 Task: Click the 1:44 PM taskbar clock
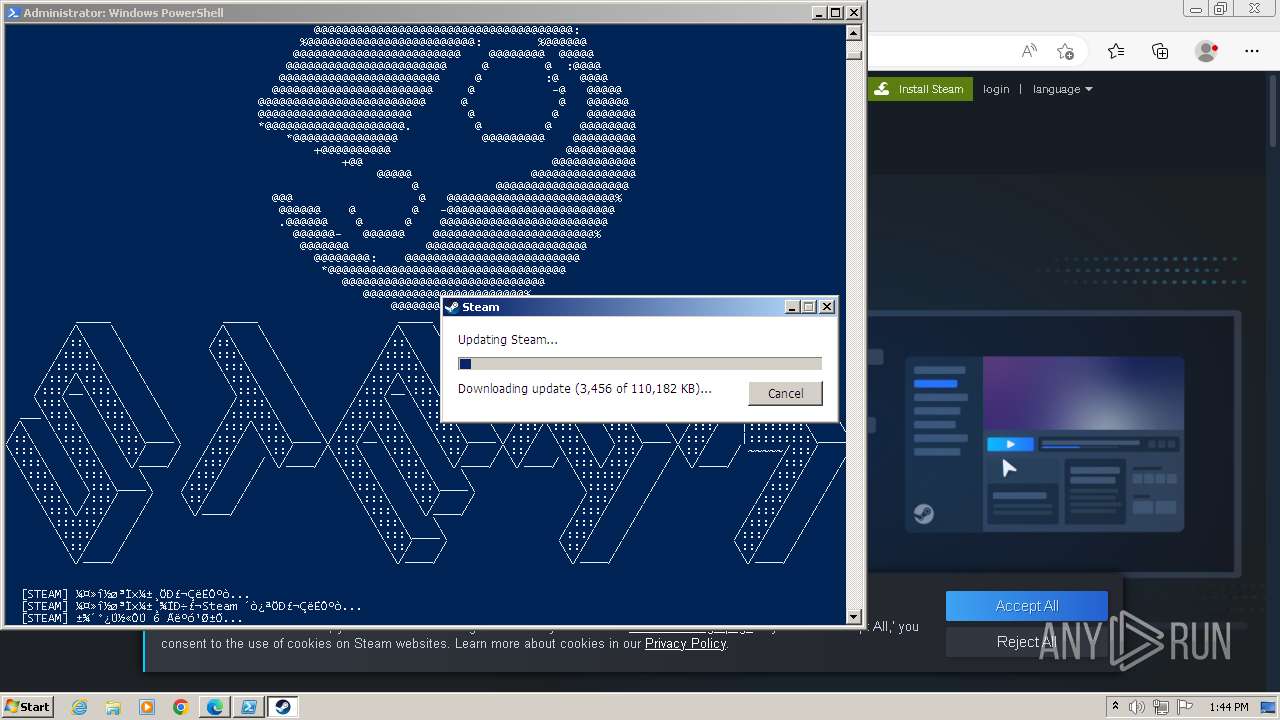(1229, 707)
